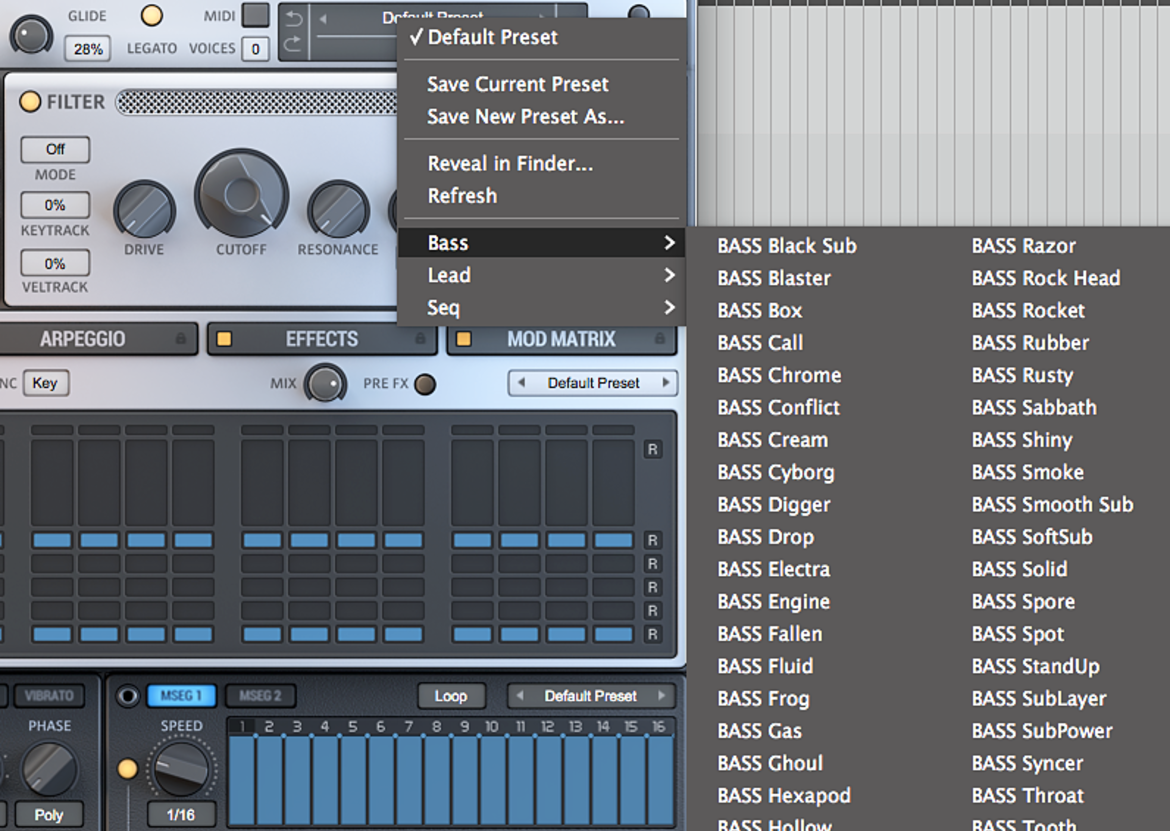Image resolution: width=1170 pixels, height=831 pixels.
Task: Open the Mod Matrix tab
Action: (x=562, y=339)
